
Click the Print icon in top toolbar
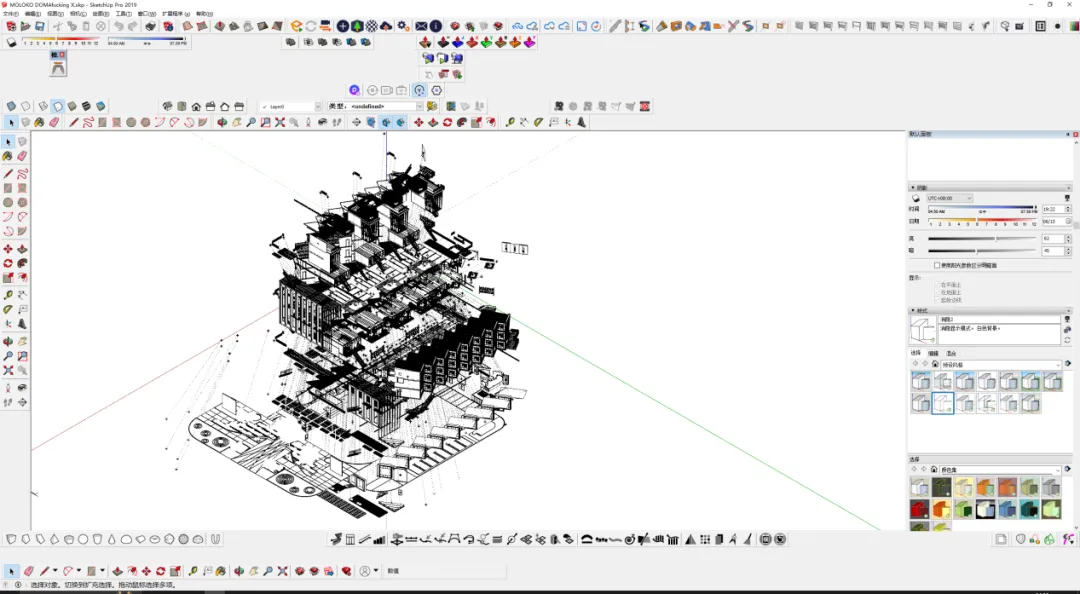click(x=150, y=26)
